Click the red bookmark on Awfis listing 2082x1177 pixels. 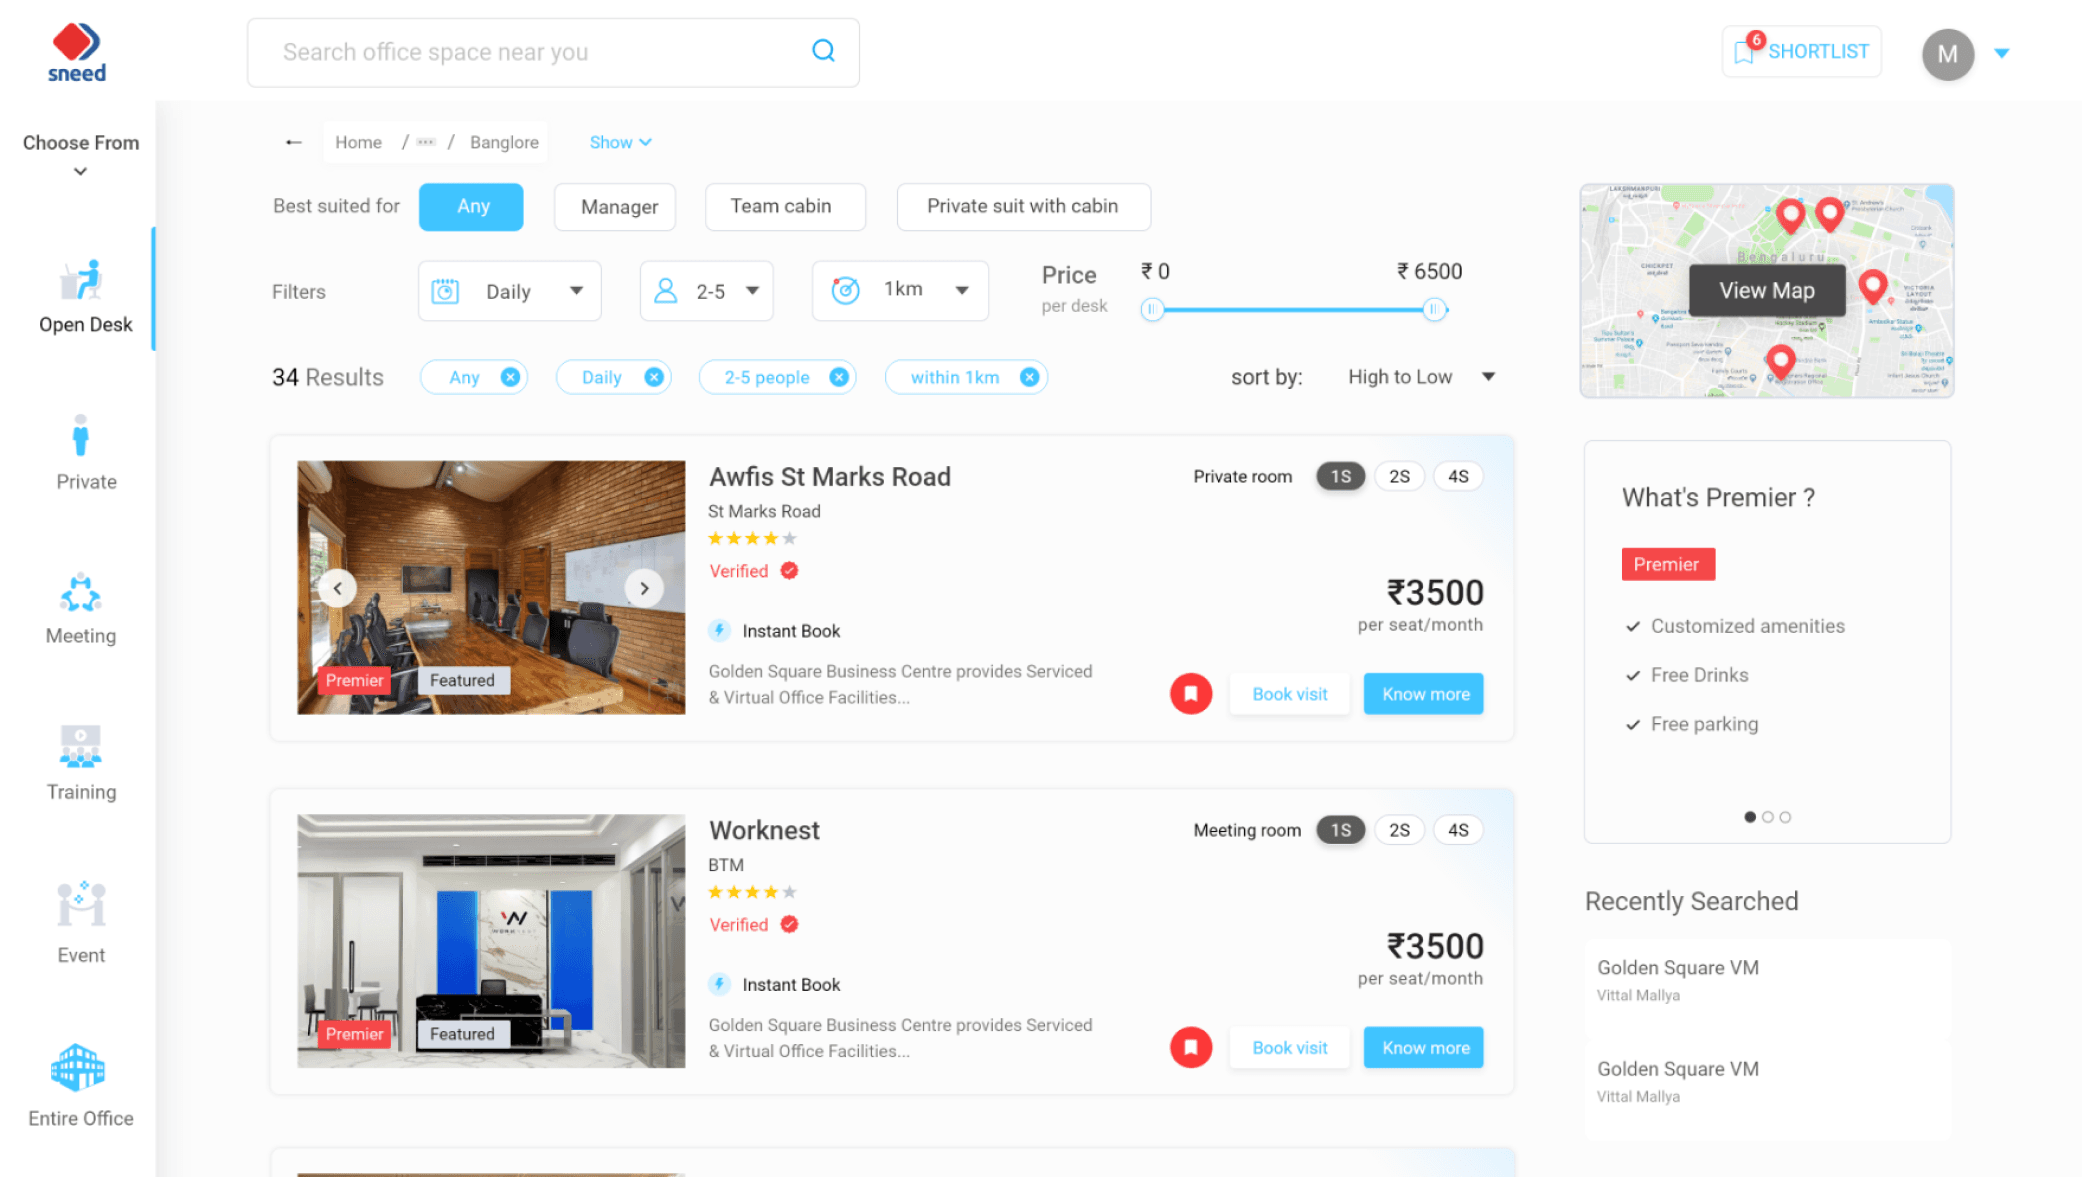click(1190, 694)
